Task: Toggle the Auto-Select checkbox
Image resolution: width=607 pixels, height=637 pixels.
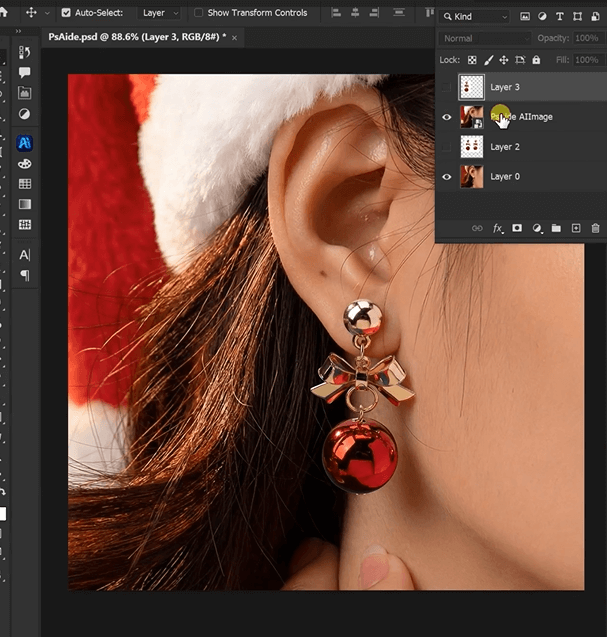Action: click(66, 13)
